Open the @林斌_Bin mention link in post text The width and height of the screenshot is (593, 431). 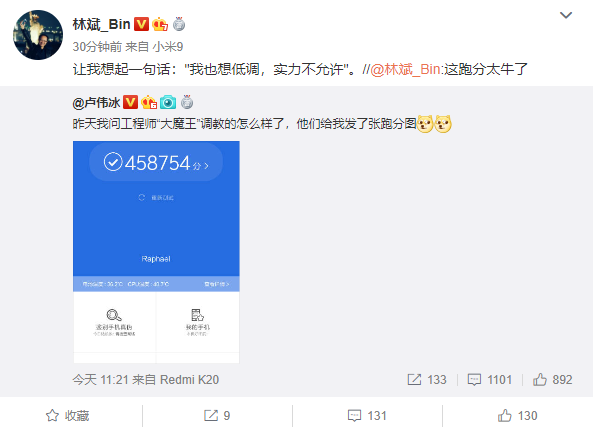pos(405,70)
